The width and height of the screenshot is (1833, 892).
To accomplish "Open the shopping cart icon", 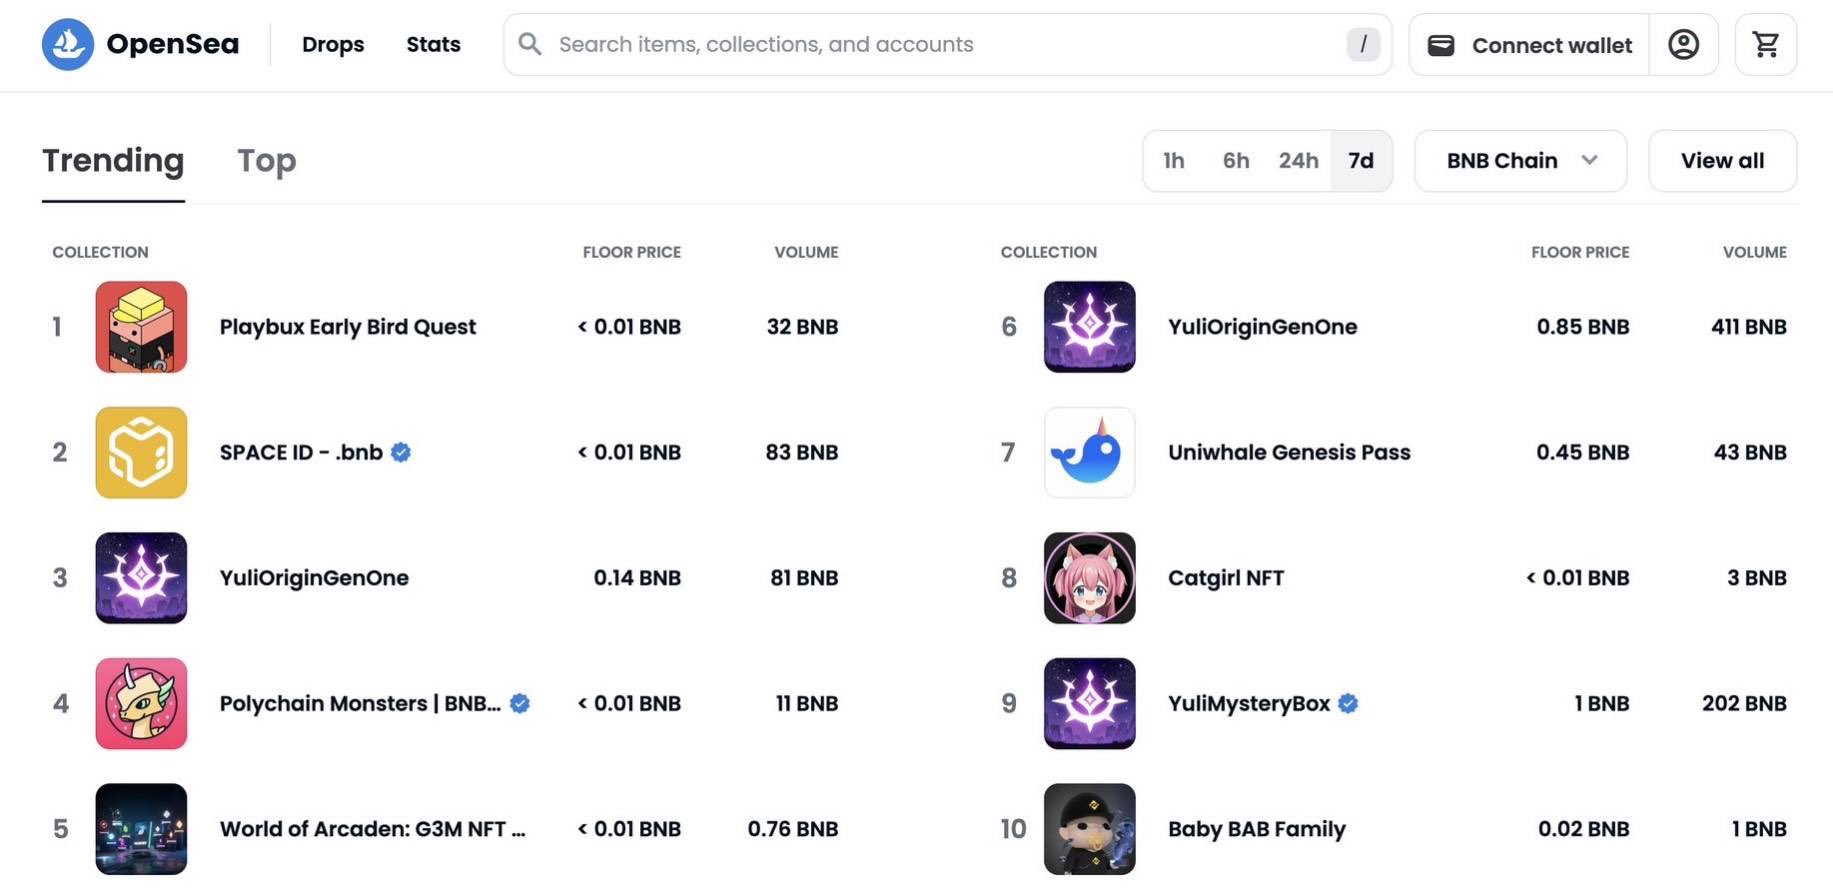I will [1766, 44].
